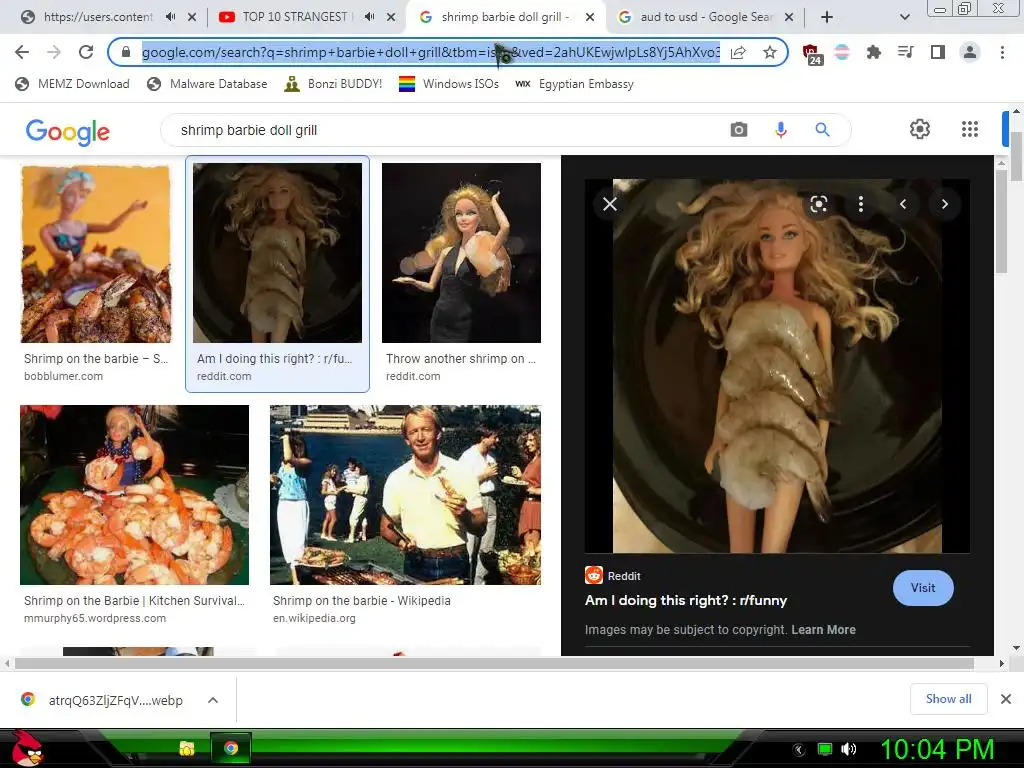Go to the Google home logo
The height and width of the screenshot is (768, 1024).
[x=68, y=131]
